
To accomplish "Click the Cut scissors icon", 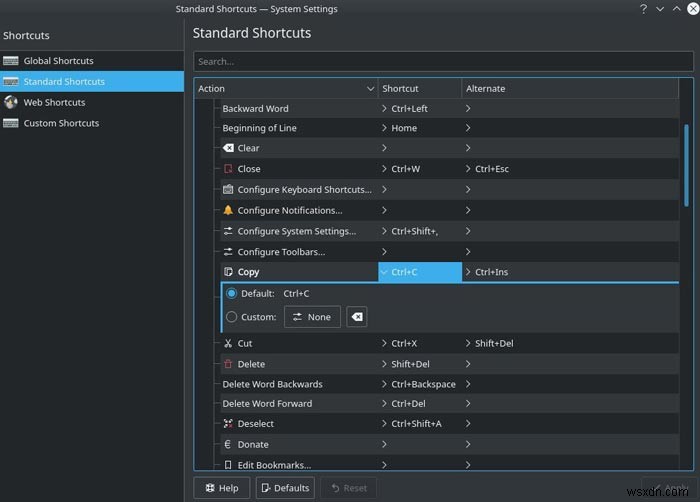I will point(228,343).
